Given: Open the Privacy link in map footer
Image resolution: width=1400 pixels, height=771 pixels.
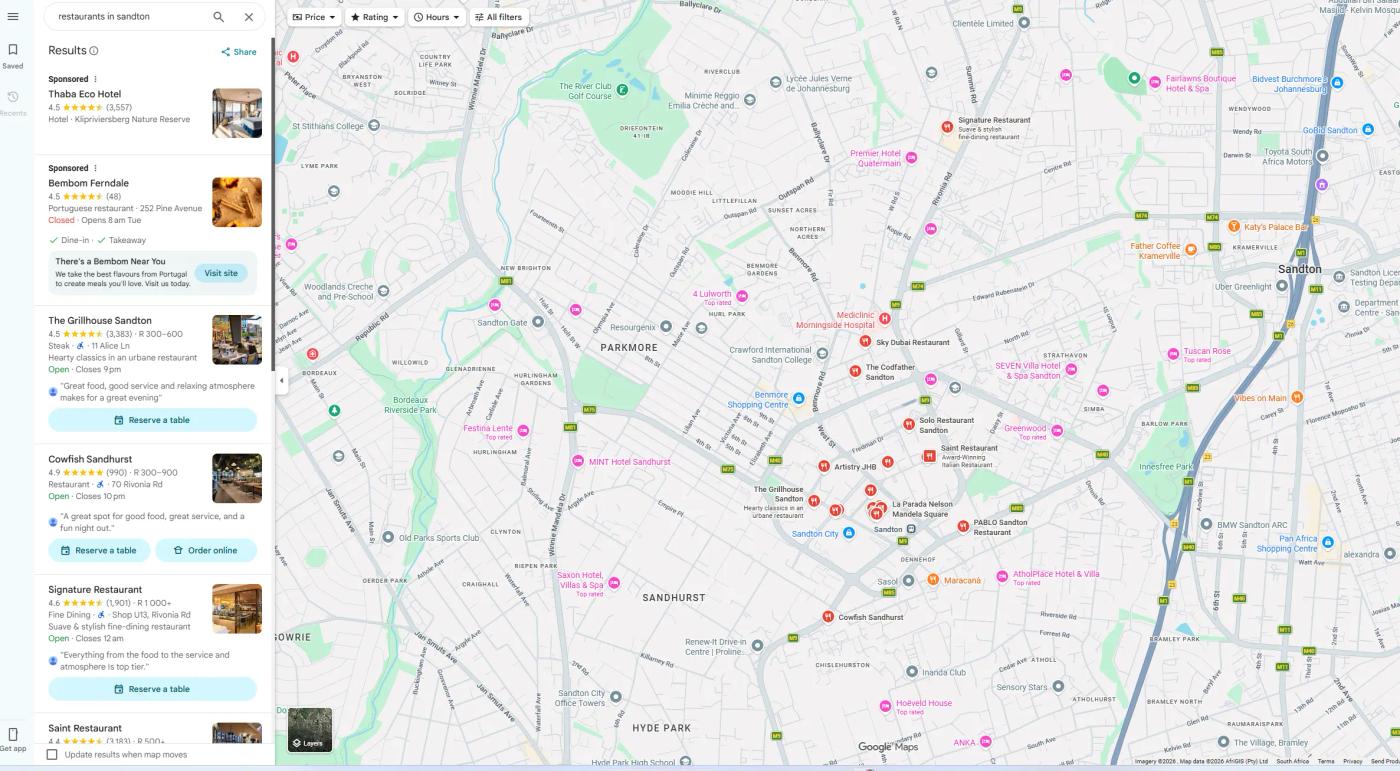Looking at the screenshot, I should 1352,762.
